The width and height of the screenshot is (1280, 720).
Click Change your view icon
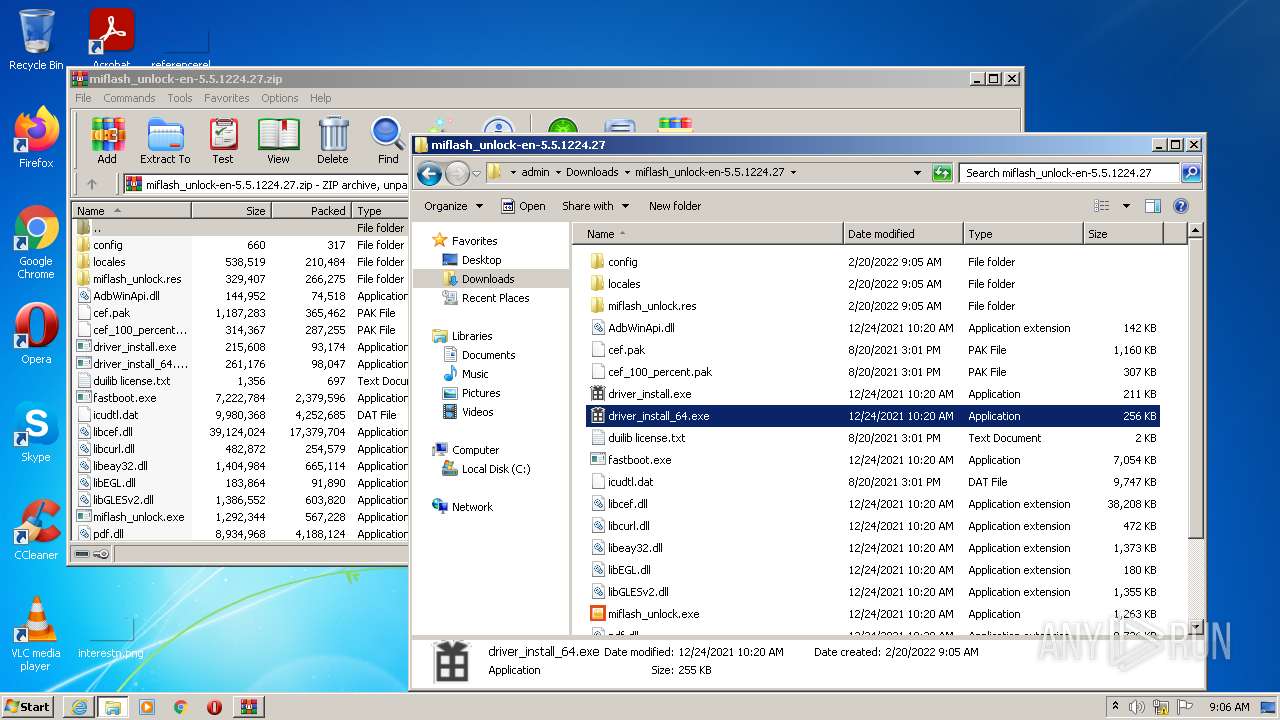[x=1101, y=206]
